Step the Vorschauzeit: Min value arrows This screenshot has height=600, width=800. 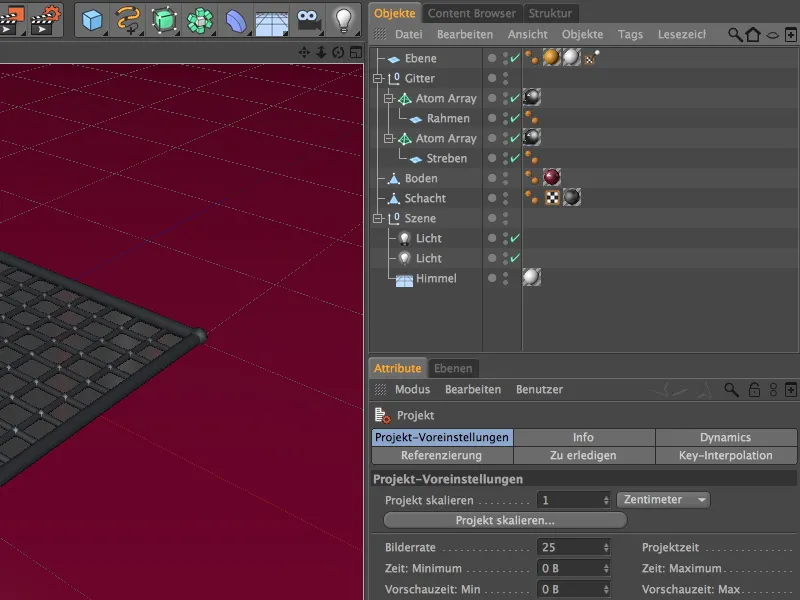point(606,589)
